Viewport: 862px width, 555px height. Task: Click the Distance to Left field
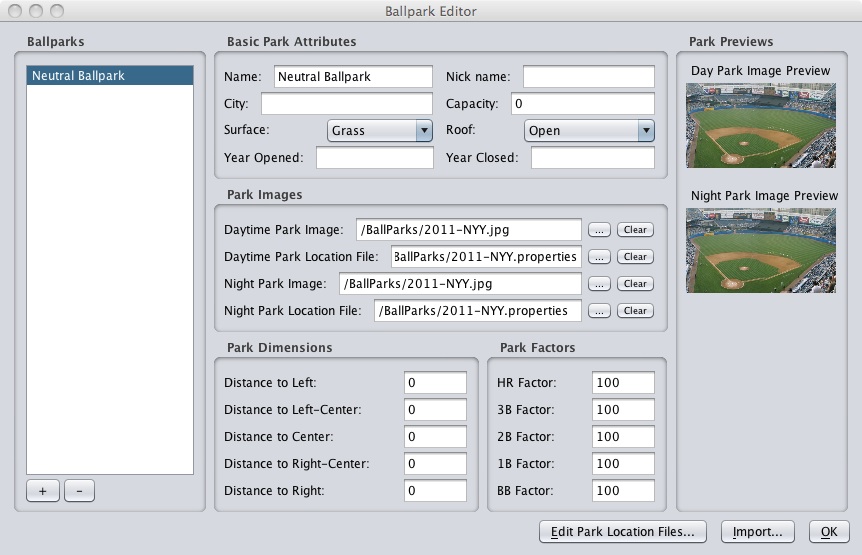[435, 382]
